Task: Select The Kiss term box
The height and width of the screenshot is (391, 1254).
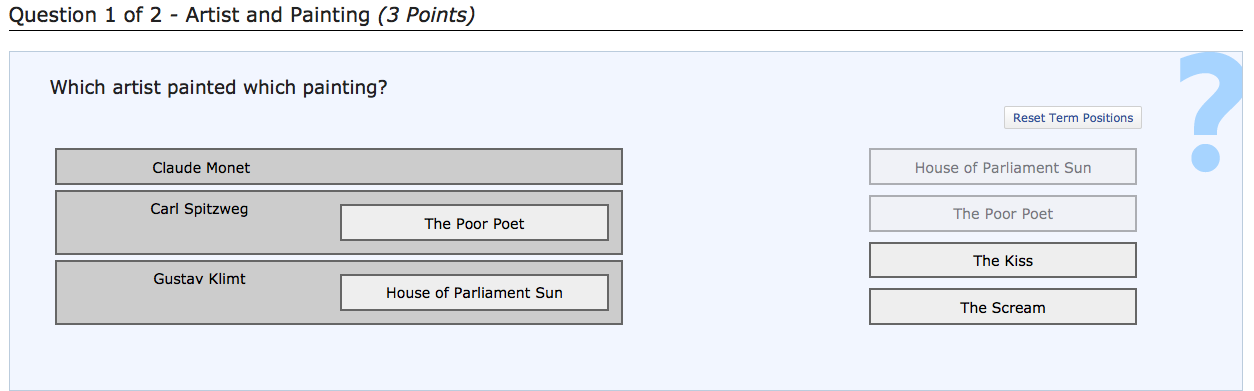Action: [x=1003, y=260]
